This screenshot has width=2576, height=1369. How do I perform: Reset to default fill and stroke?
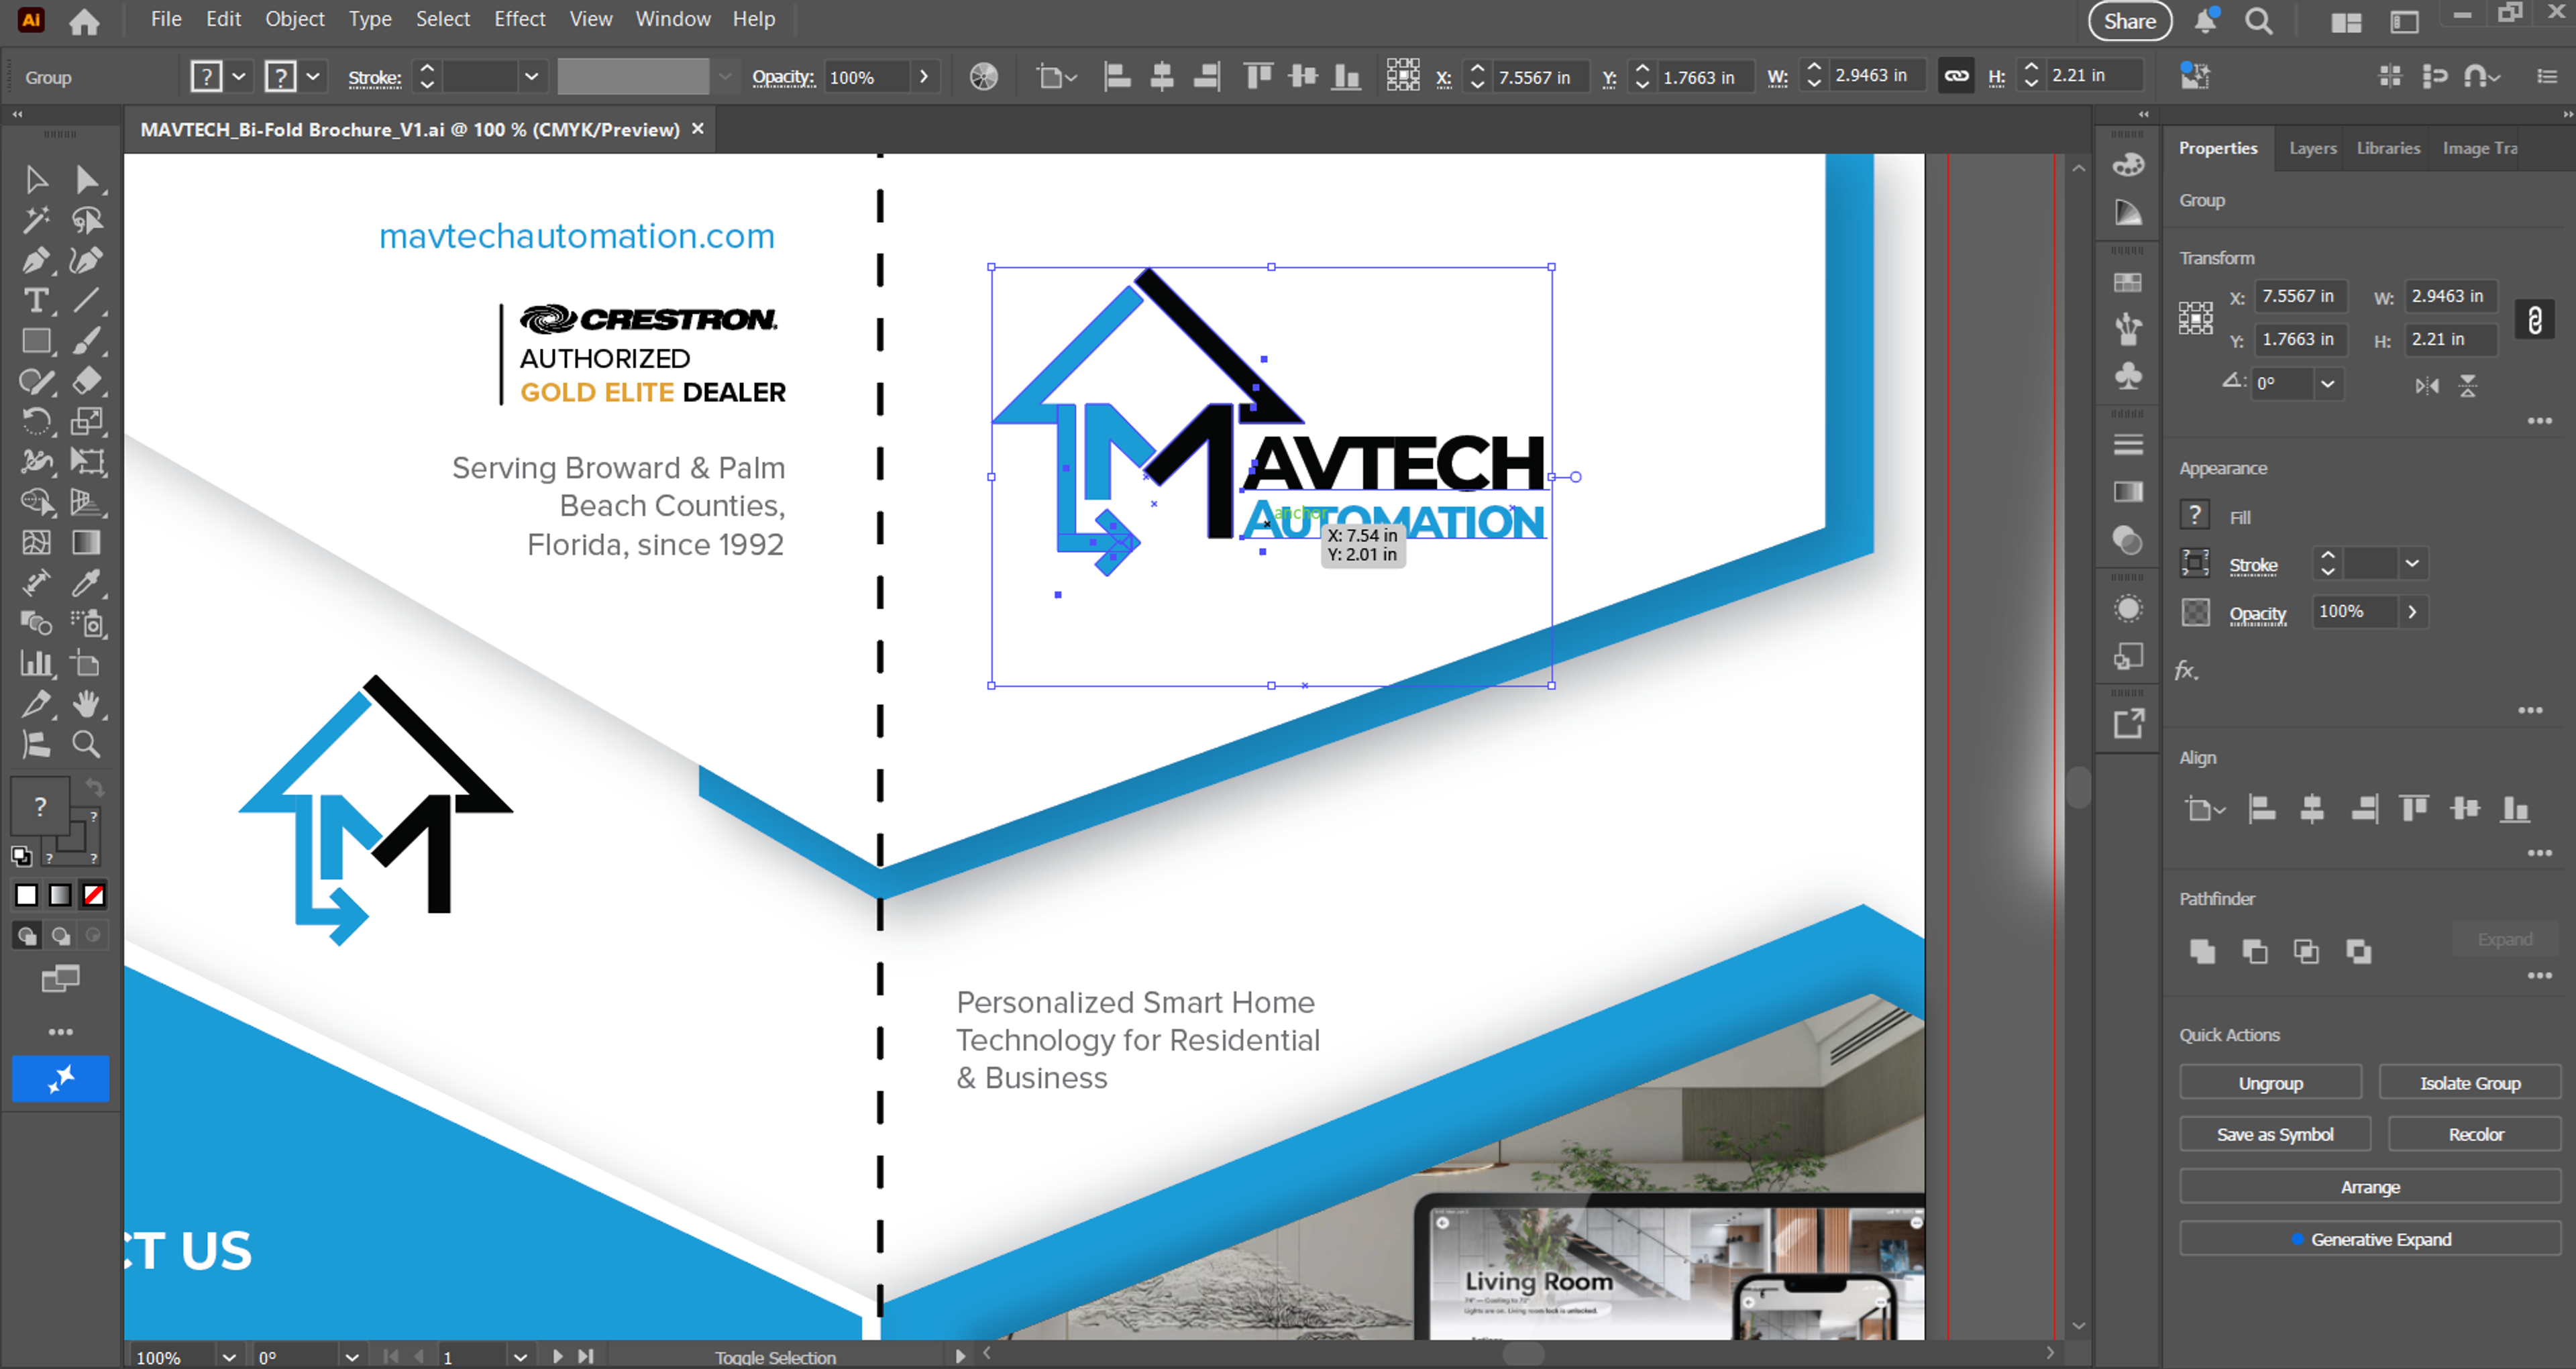21,856
